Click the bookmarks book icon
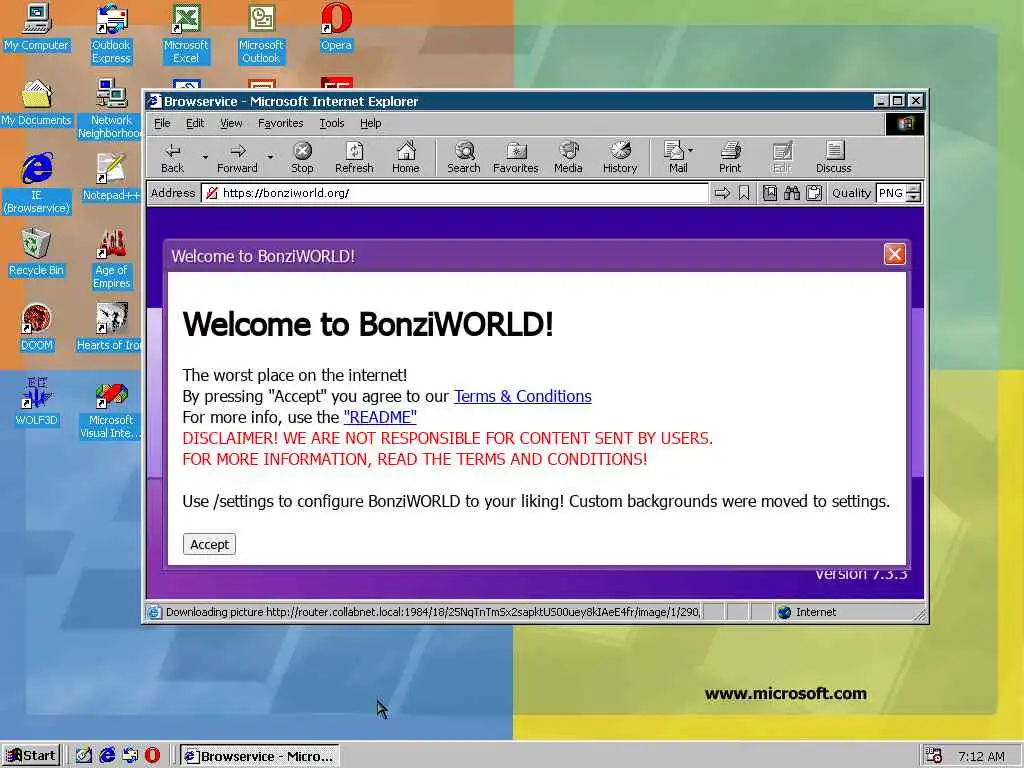The width and height of the screenshot is (1024, 768). 770,193
